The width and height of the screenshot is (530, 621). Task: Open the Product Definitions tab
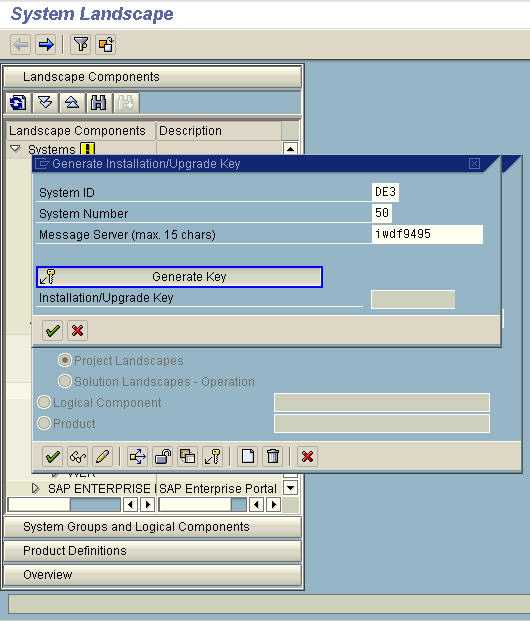[x=153, y=551]
